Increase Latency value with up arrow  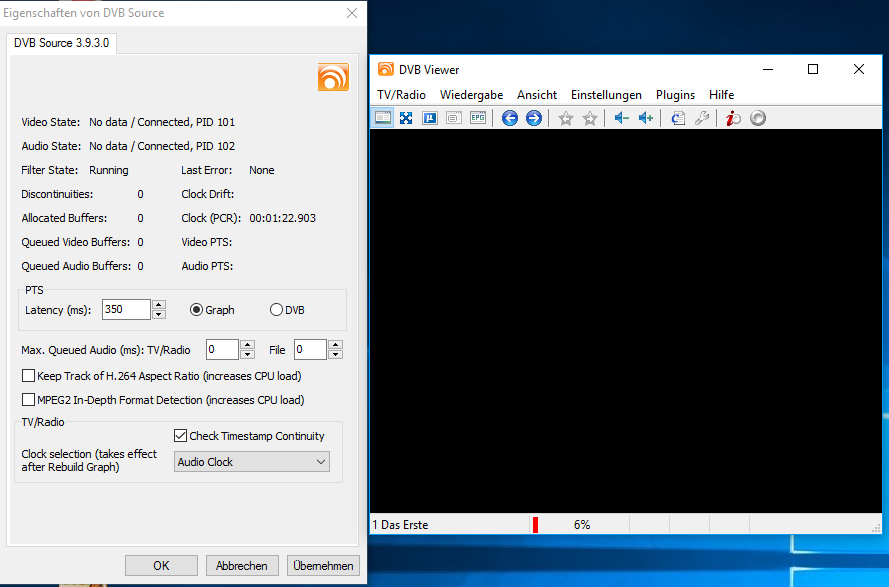pos(159,305)
